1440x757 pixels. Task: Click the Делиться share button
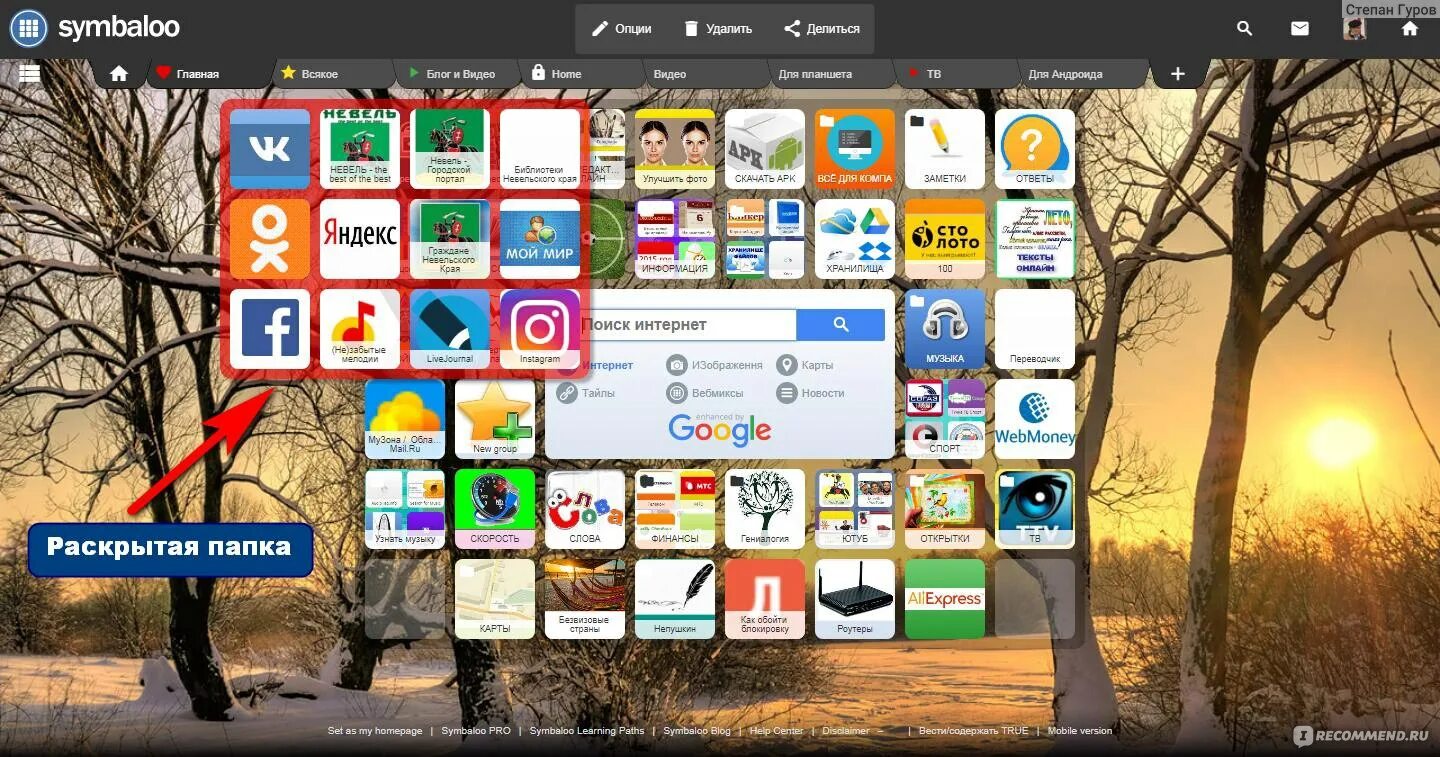[822, 29]
